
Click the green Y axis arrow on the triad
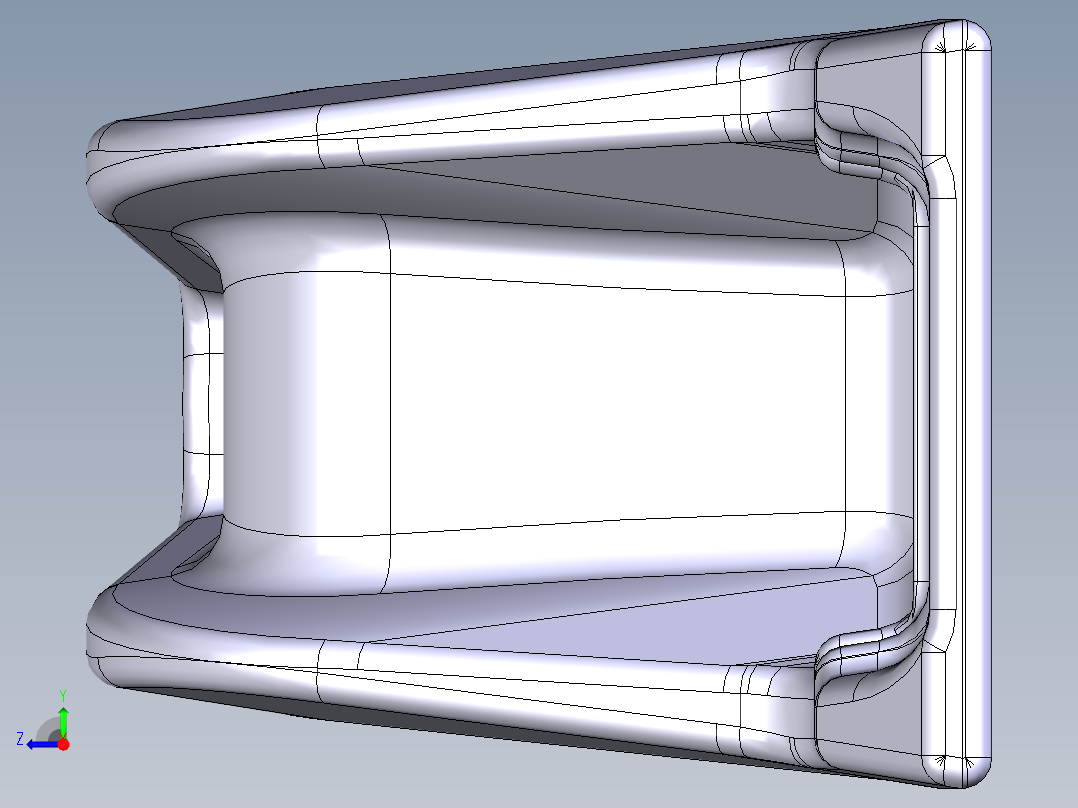point(63,721)
